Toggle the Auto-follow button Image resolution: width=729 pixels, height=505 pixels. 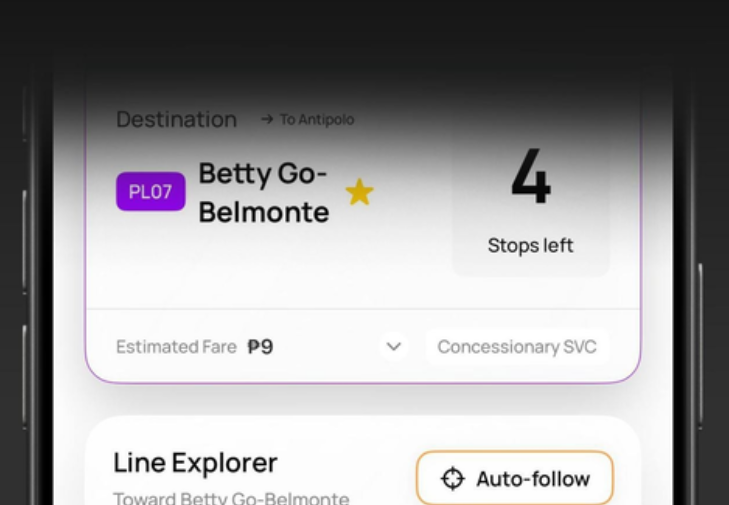pos(515,479)
